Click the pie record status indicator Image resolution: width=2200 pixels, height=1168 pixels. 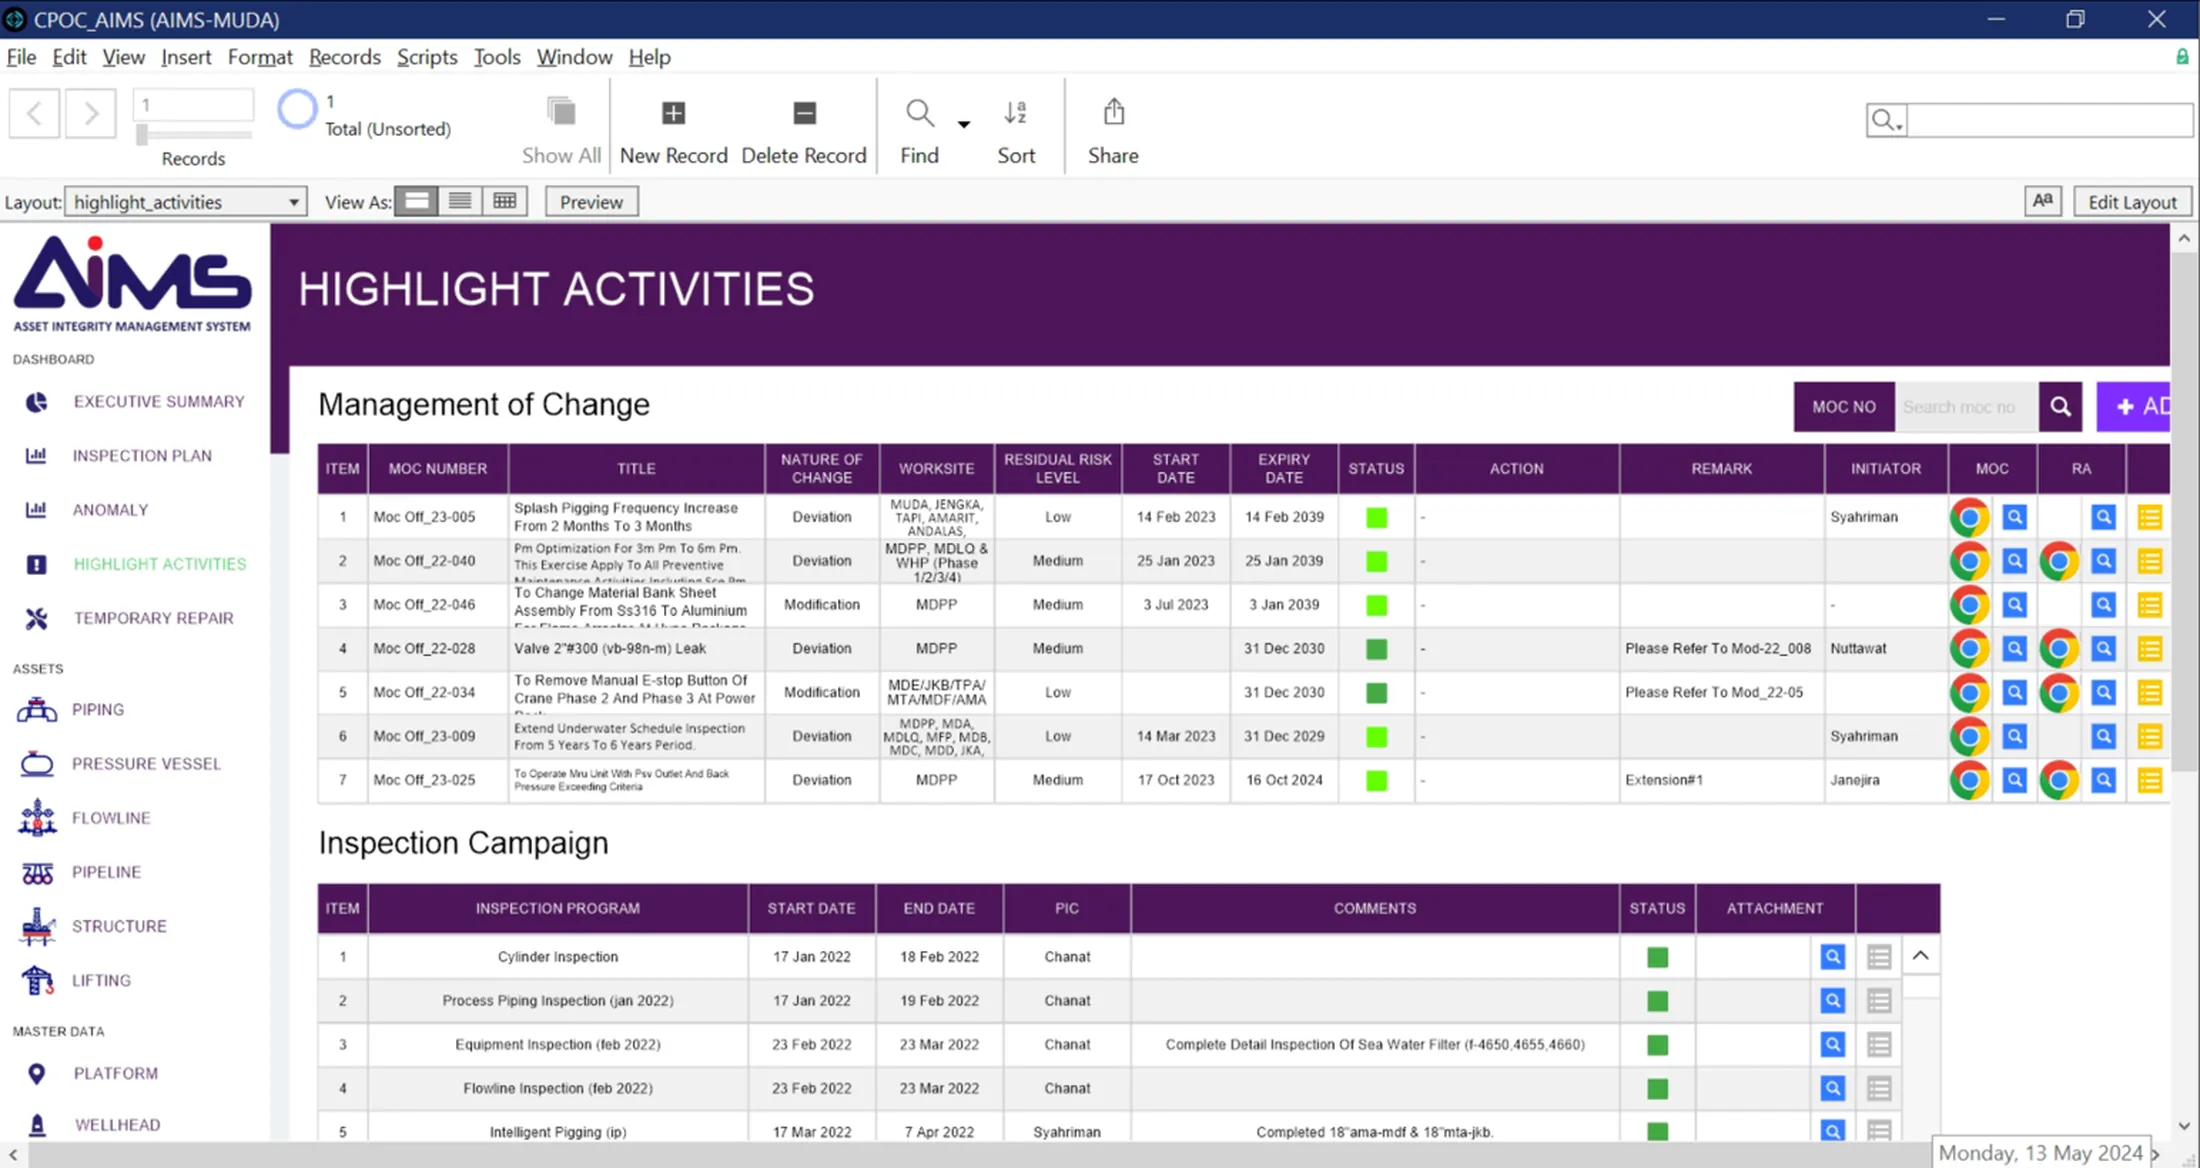[297, 109]
